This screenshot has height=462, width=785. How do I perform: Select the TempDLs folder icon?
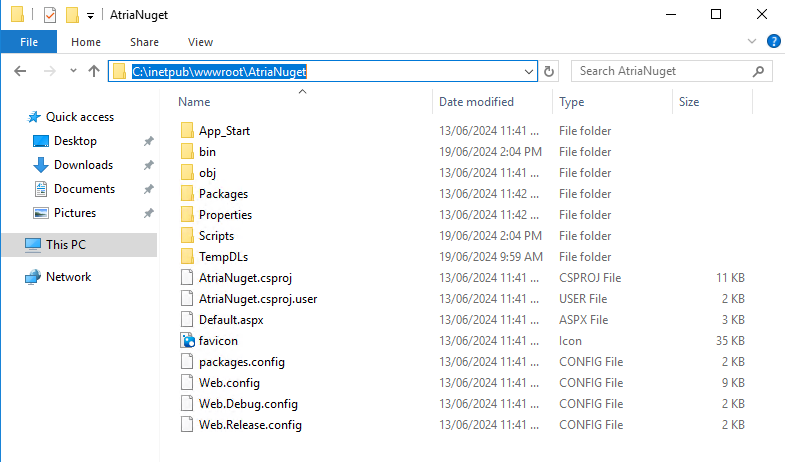tap(187, 256)
